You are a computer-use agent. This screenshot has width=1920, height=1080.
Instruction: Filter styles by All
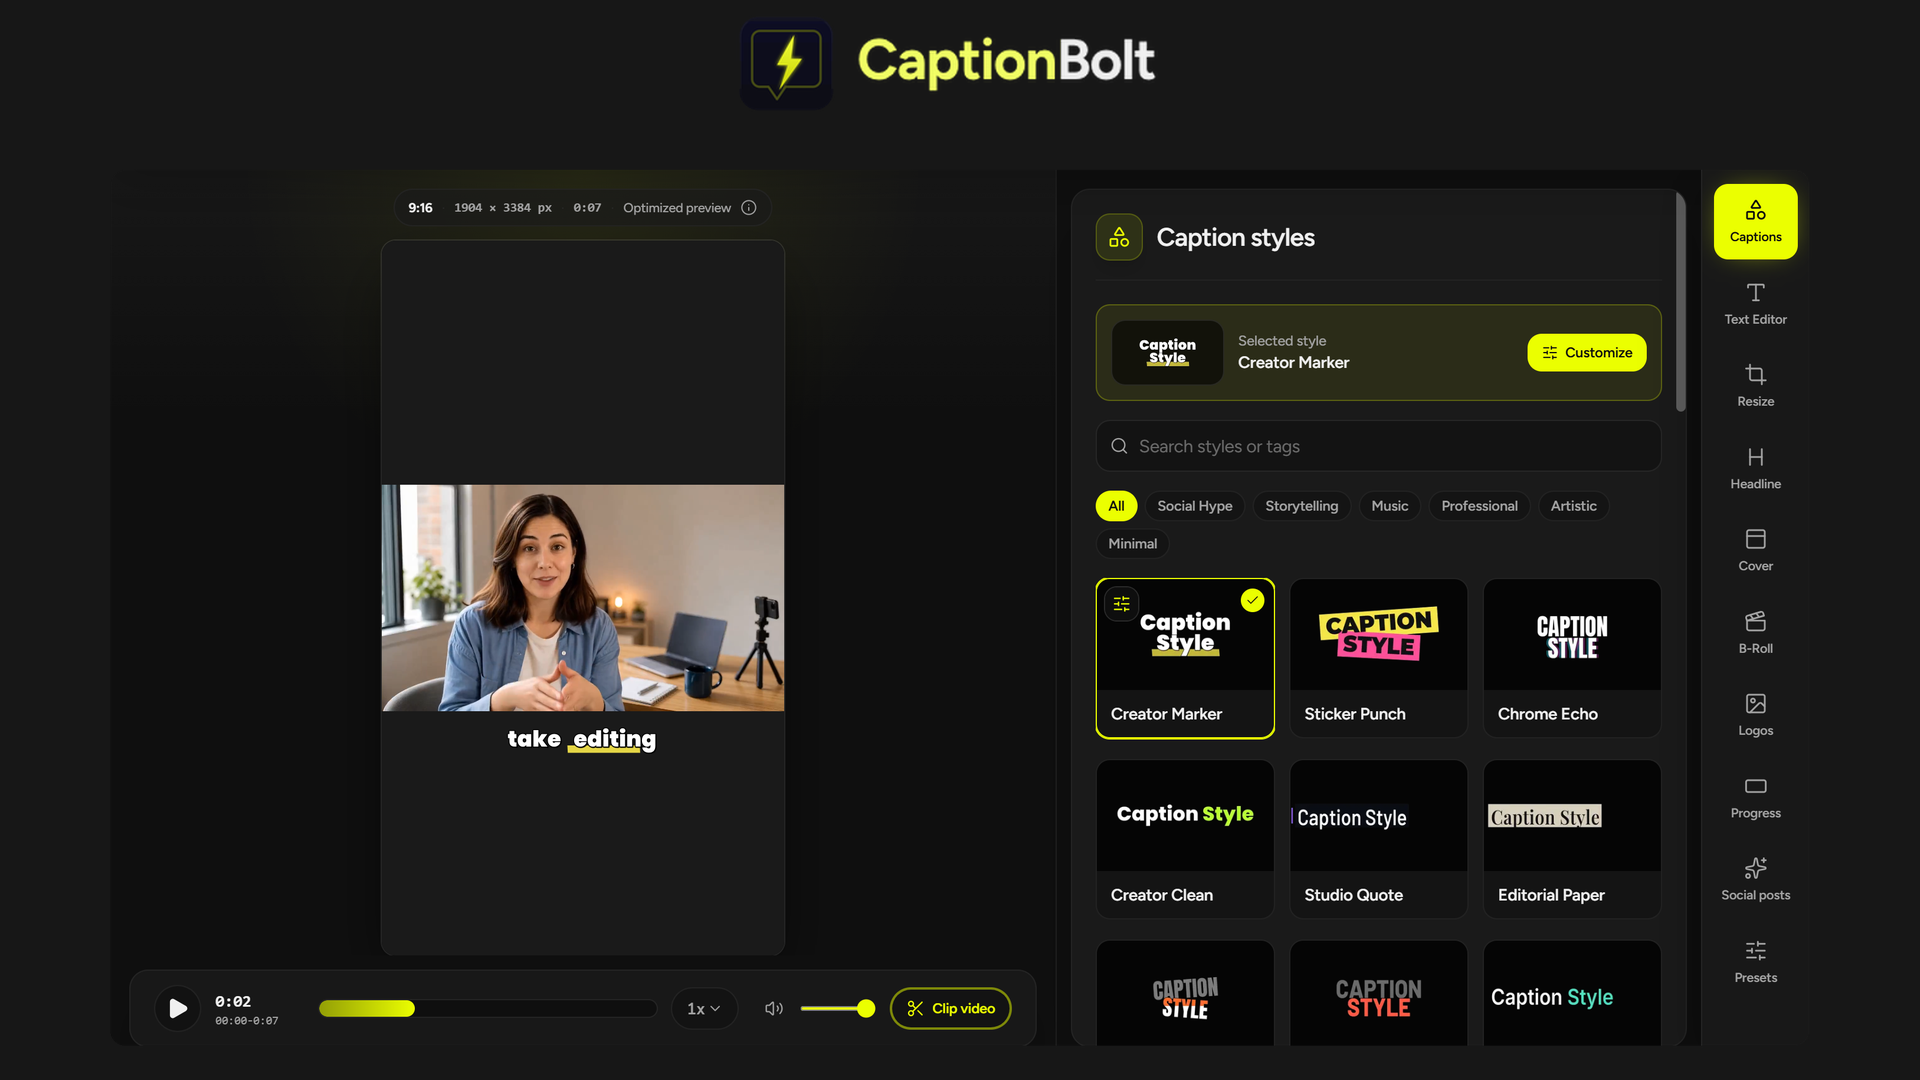point(1116,506)
